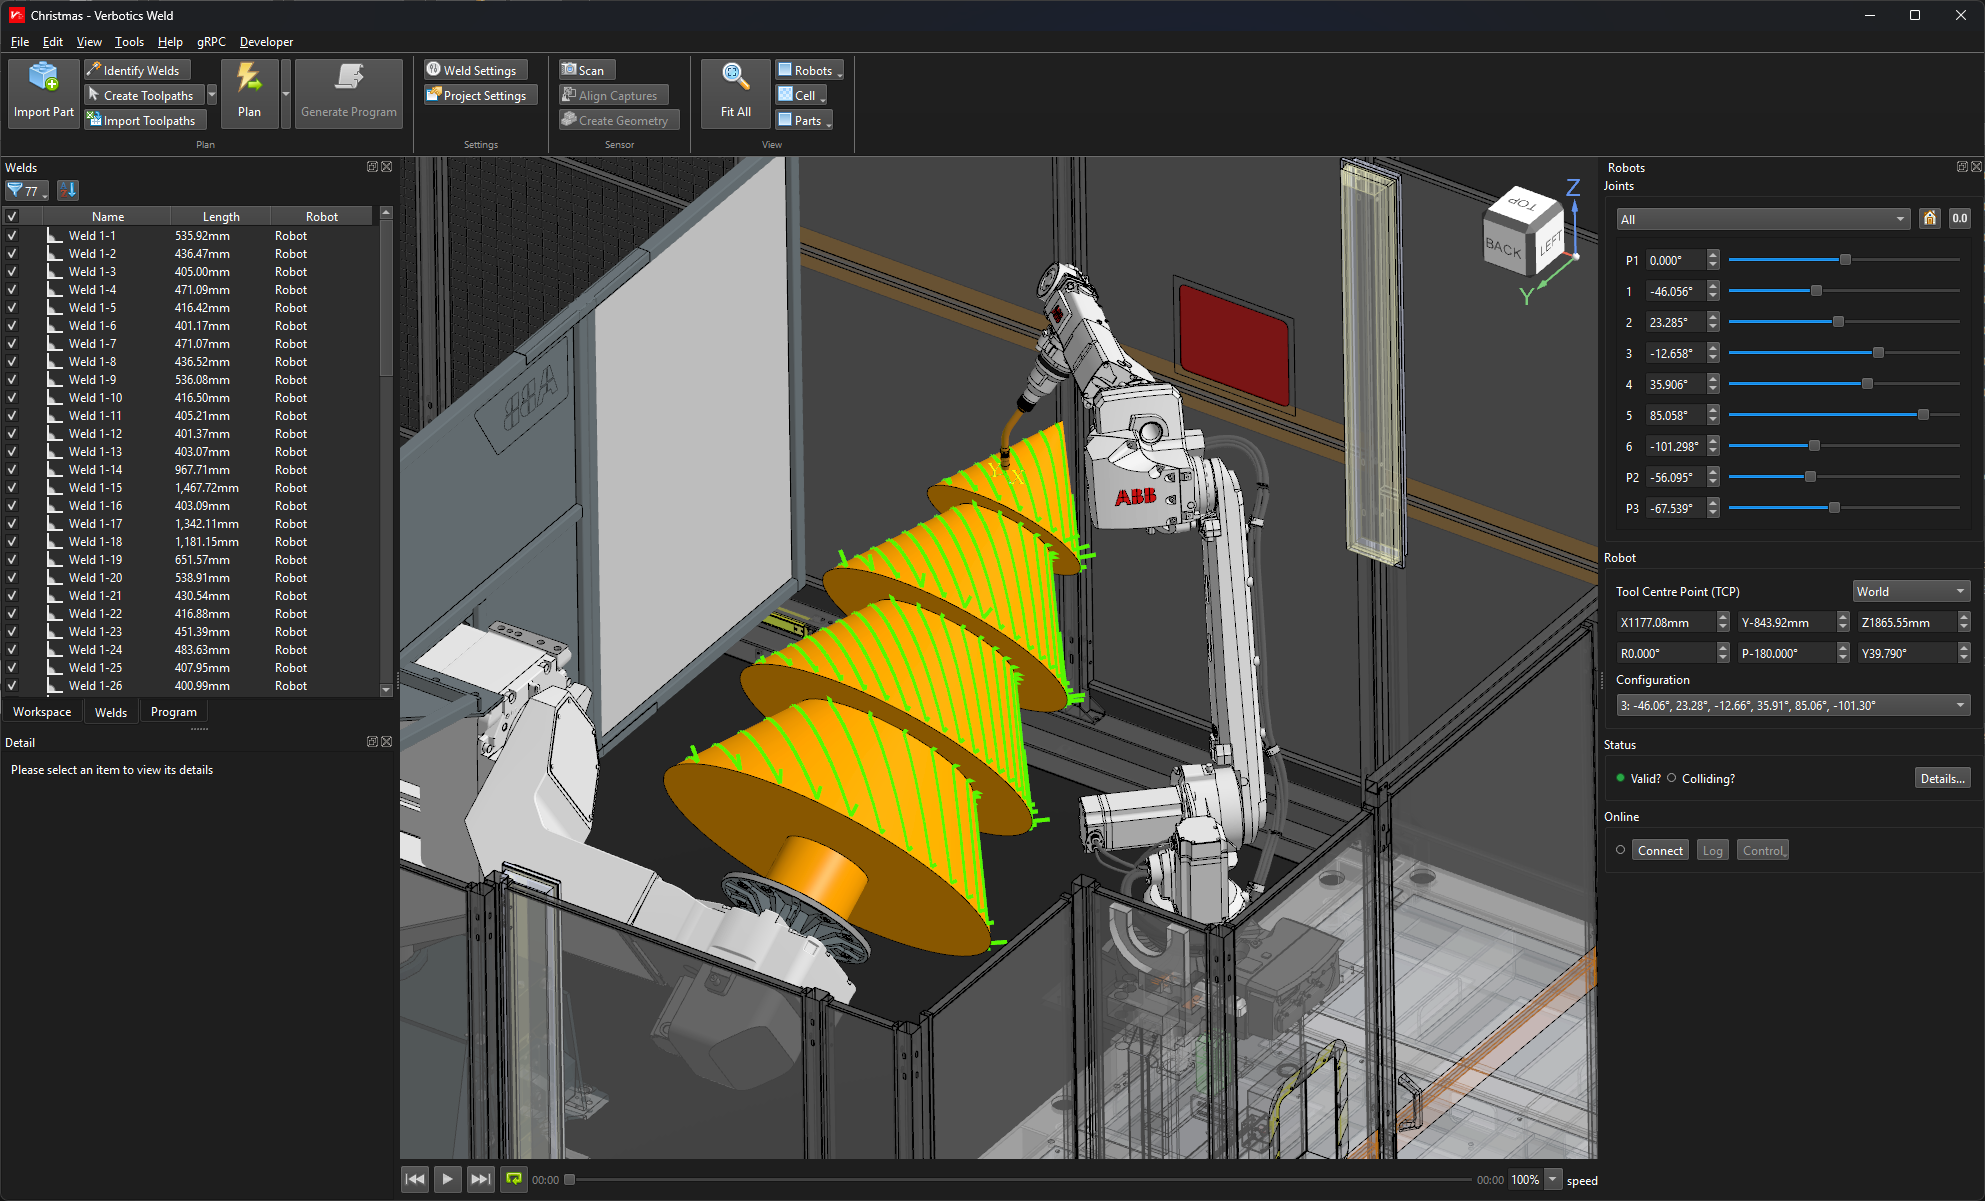Image resolution: width=1985 pixels, height=1201 pixels.
Task: Open the World TCP dropdown
Action: (x=1911, y=591)
